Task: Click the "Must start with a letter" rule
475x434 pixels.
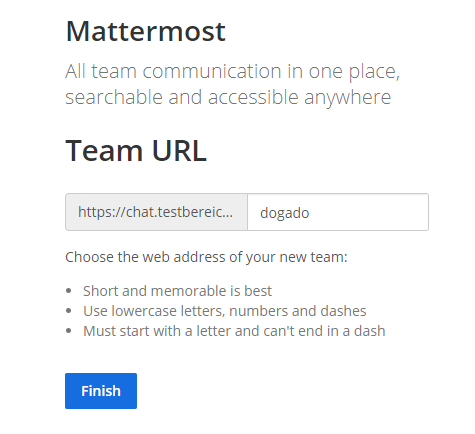Action: coord(234,331)
